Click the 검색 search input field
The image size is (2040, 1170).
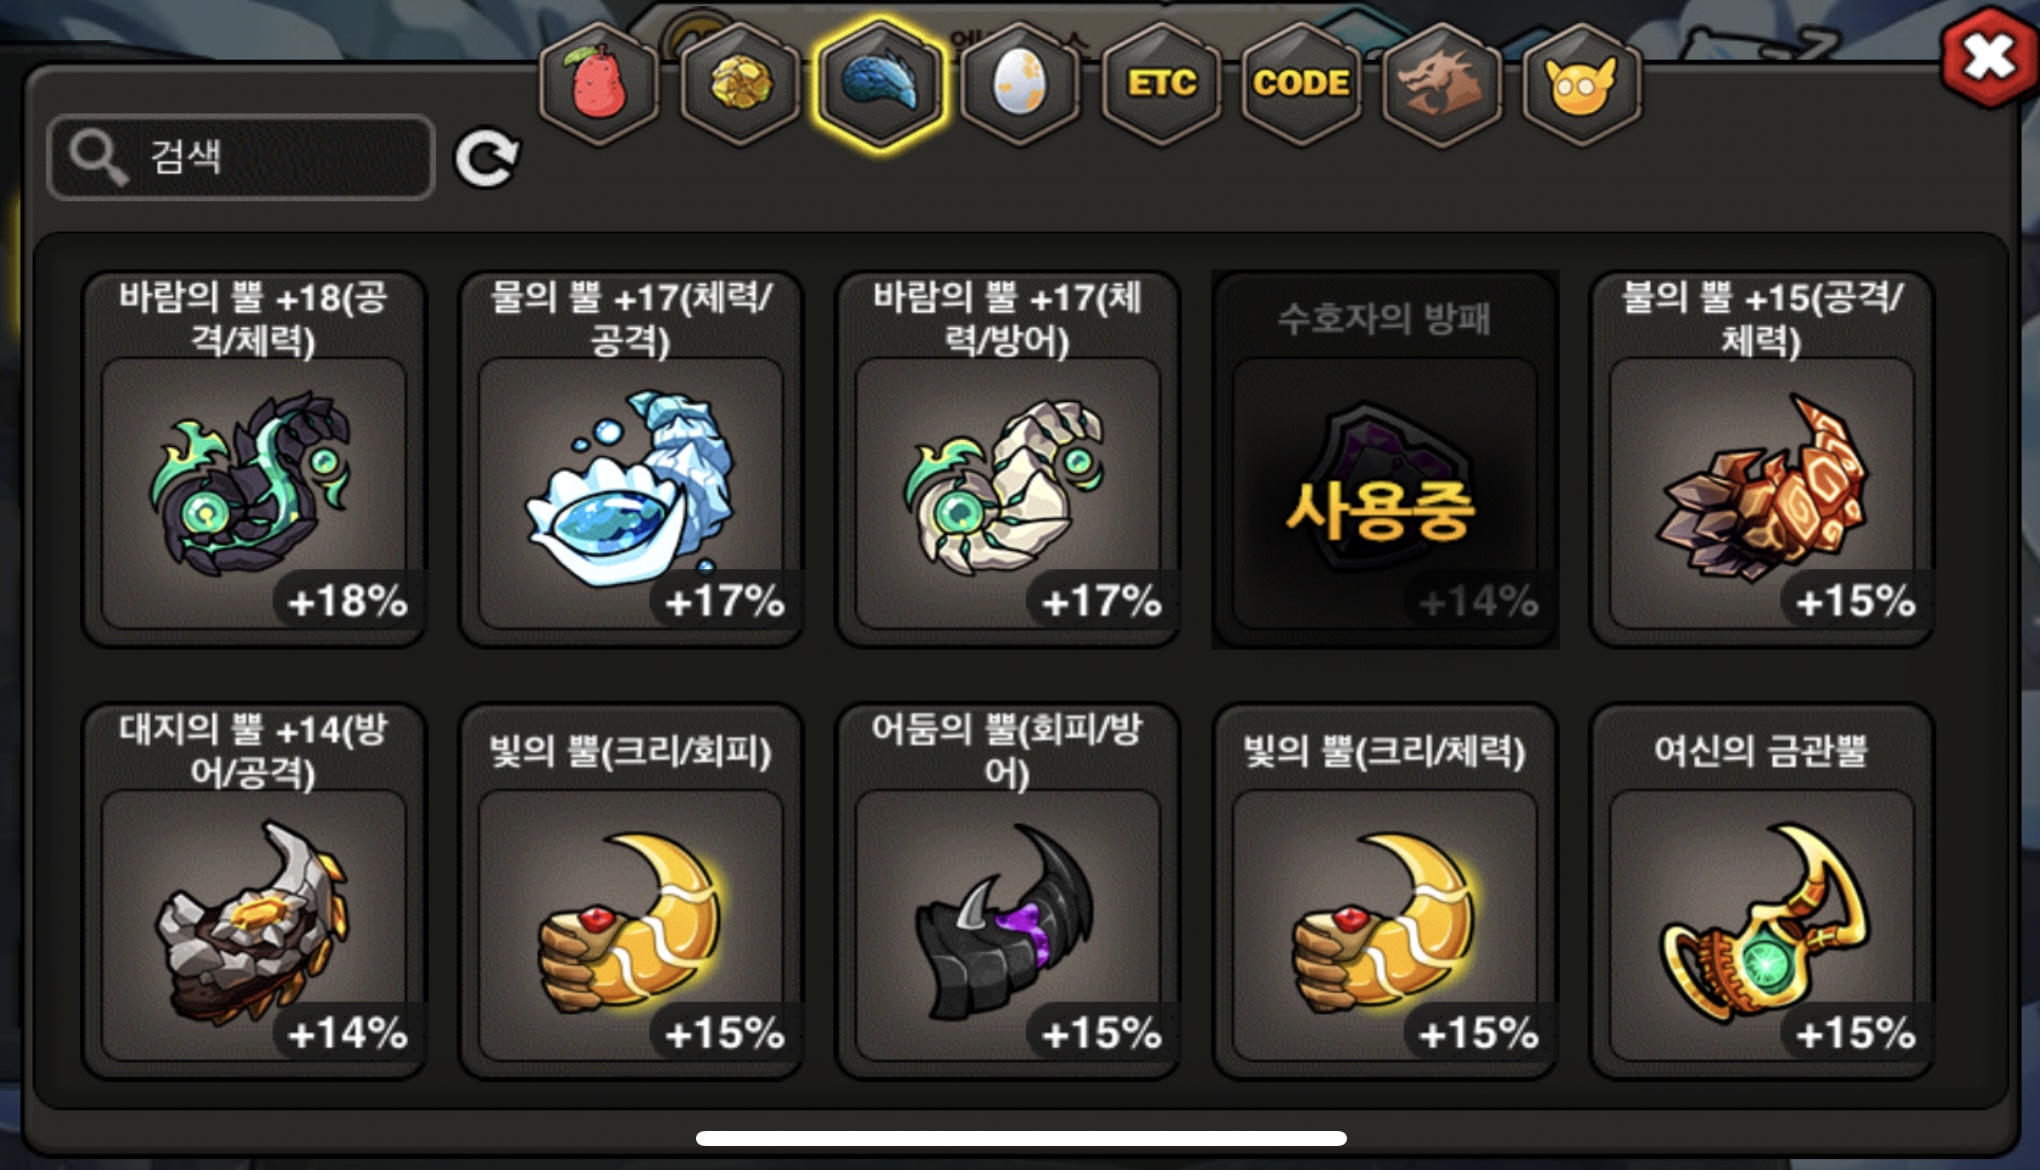[x=241, y=157]
